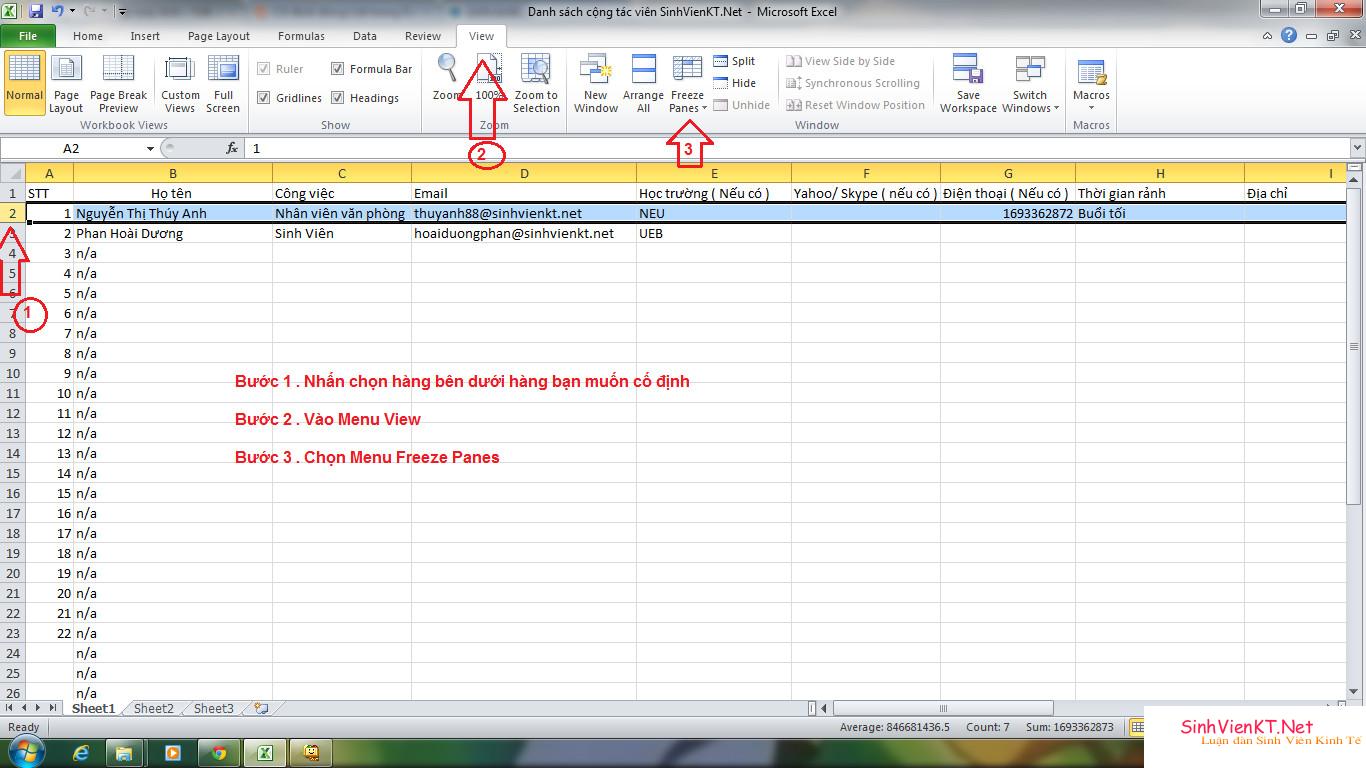1366x768 pixels.
Task: Open the Macros dropdown
Action: (1091, 84)
